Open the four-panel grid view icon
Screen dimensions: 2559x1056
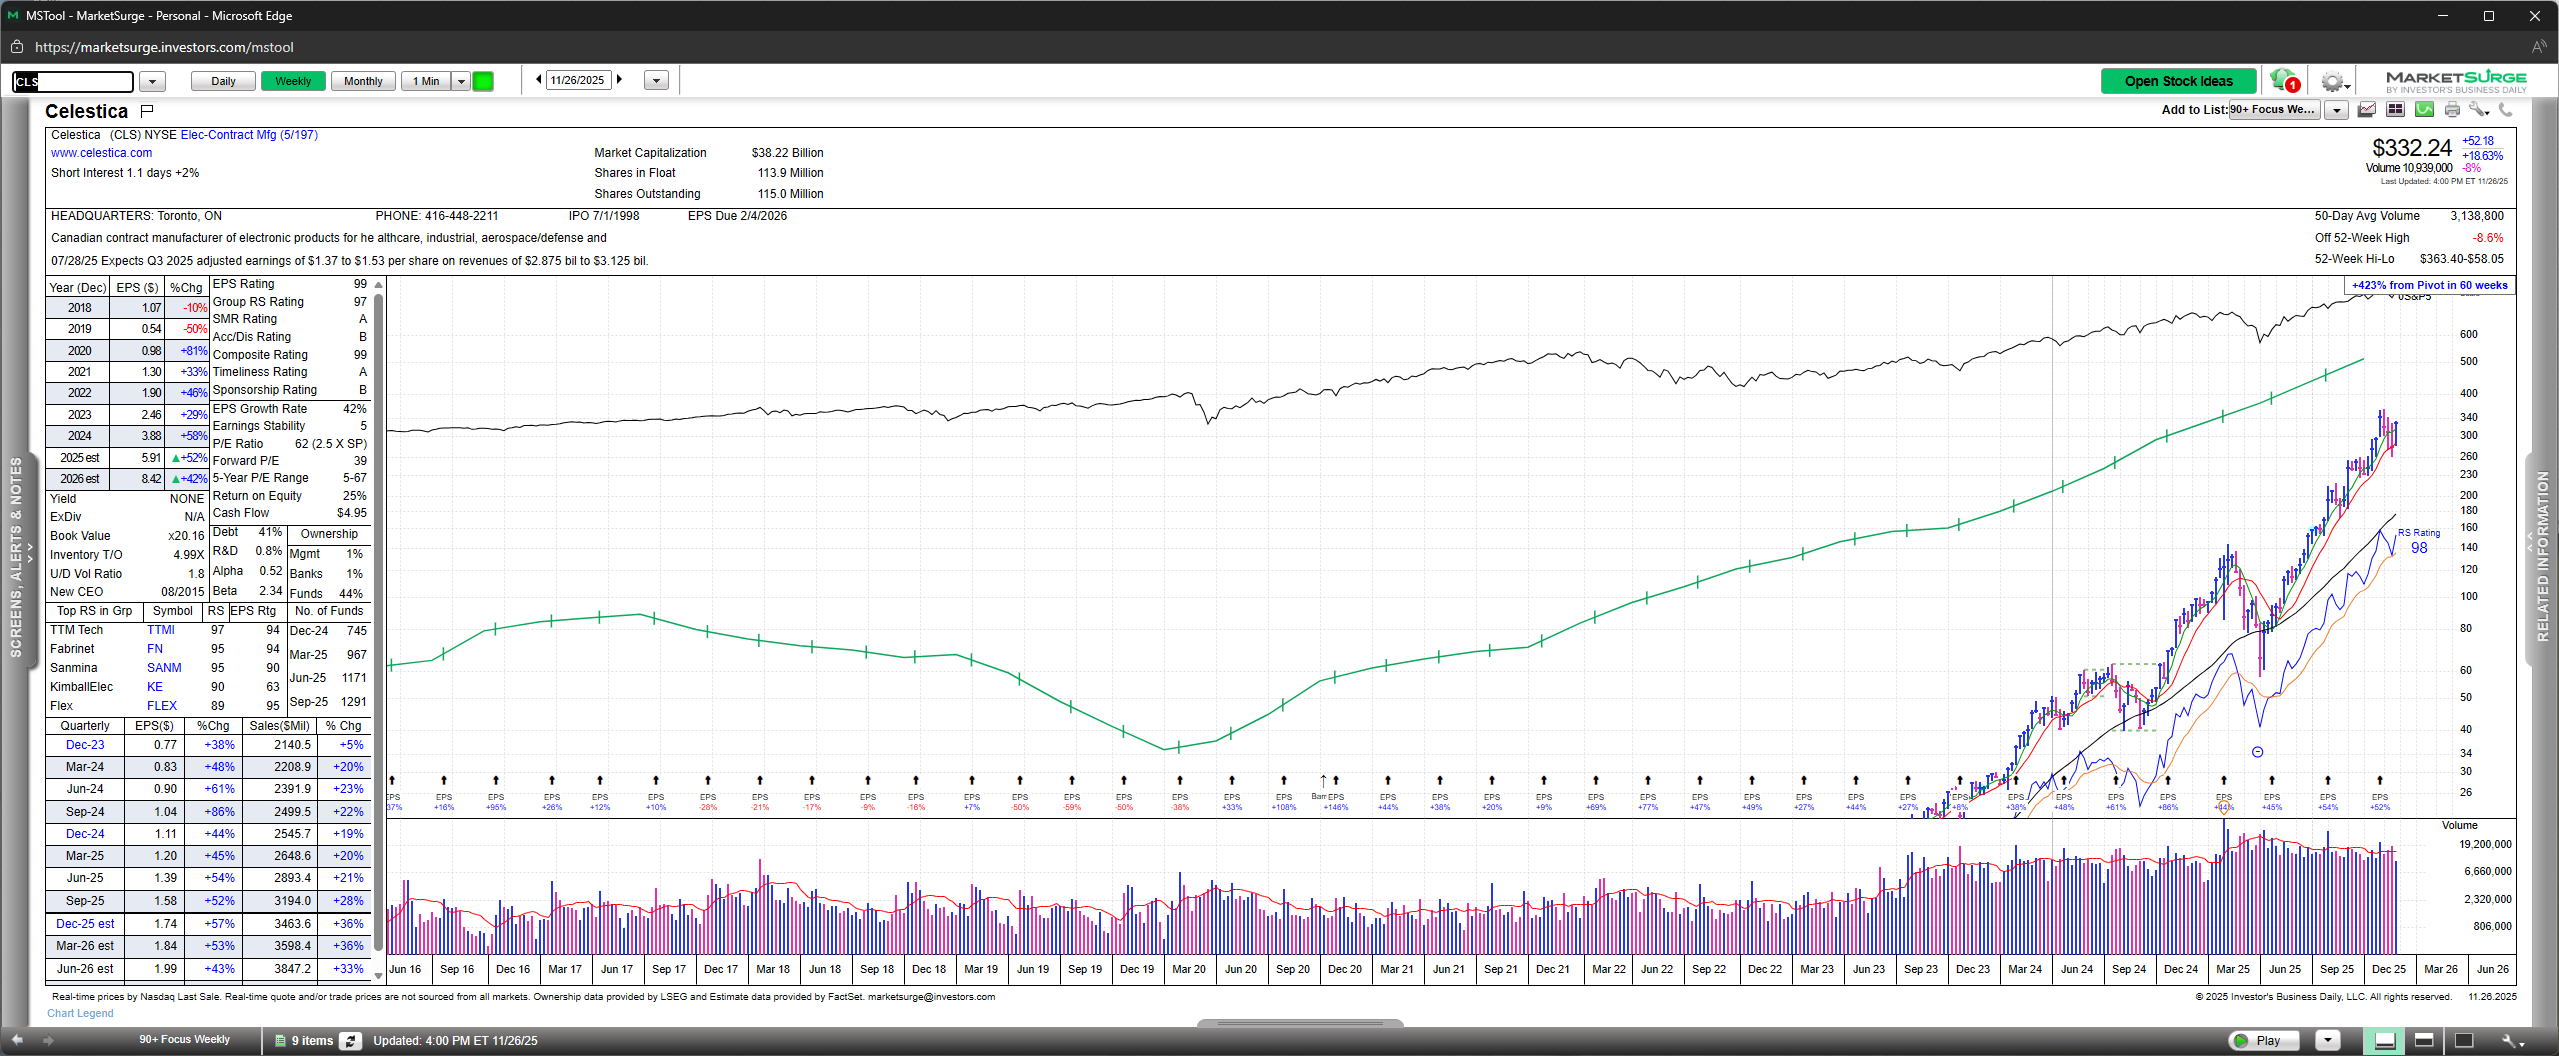coord(2396,110)
